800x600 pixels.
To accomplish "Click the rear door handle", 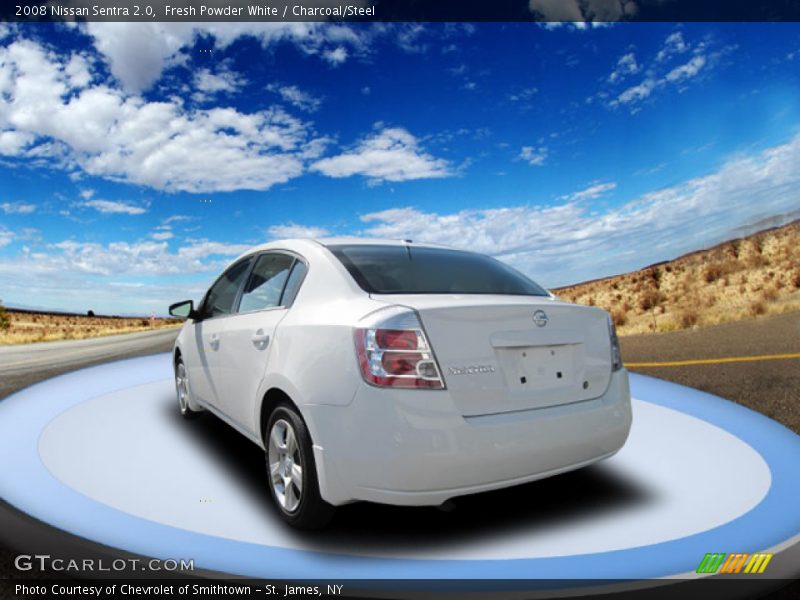I will click(260, 340).
